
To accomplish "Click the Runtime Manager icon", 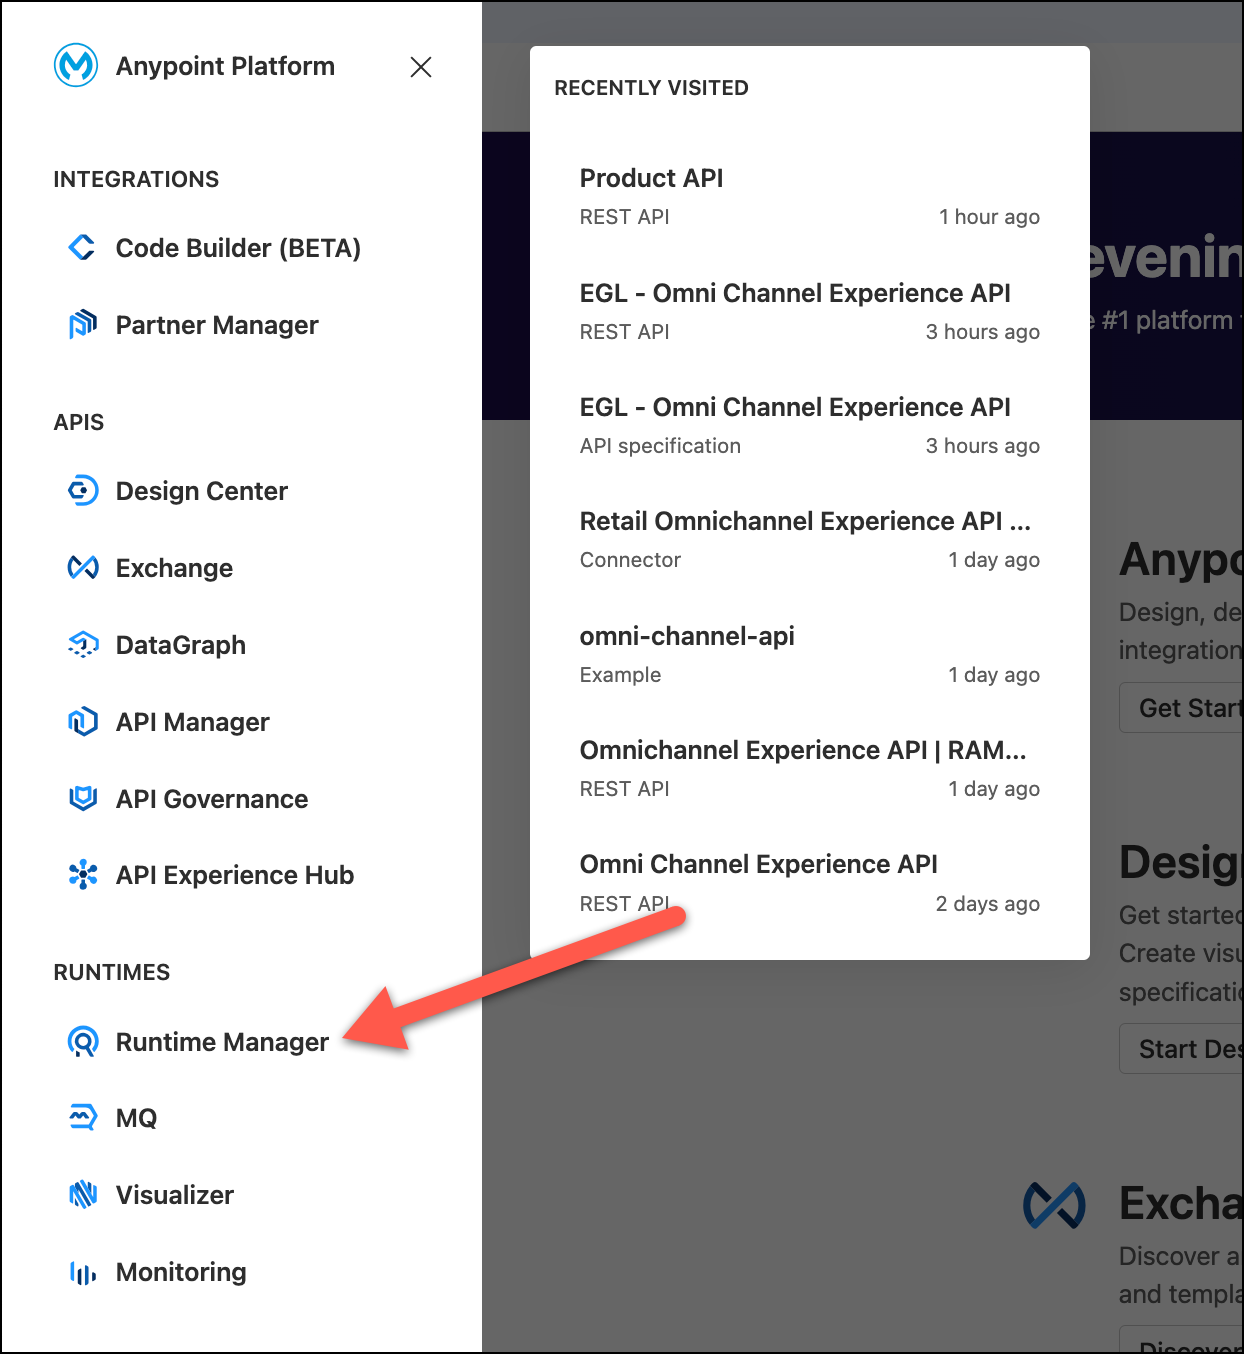I will coord(82,1042).
